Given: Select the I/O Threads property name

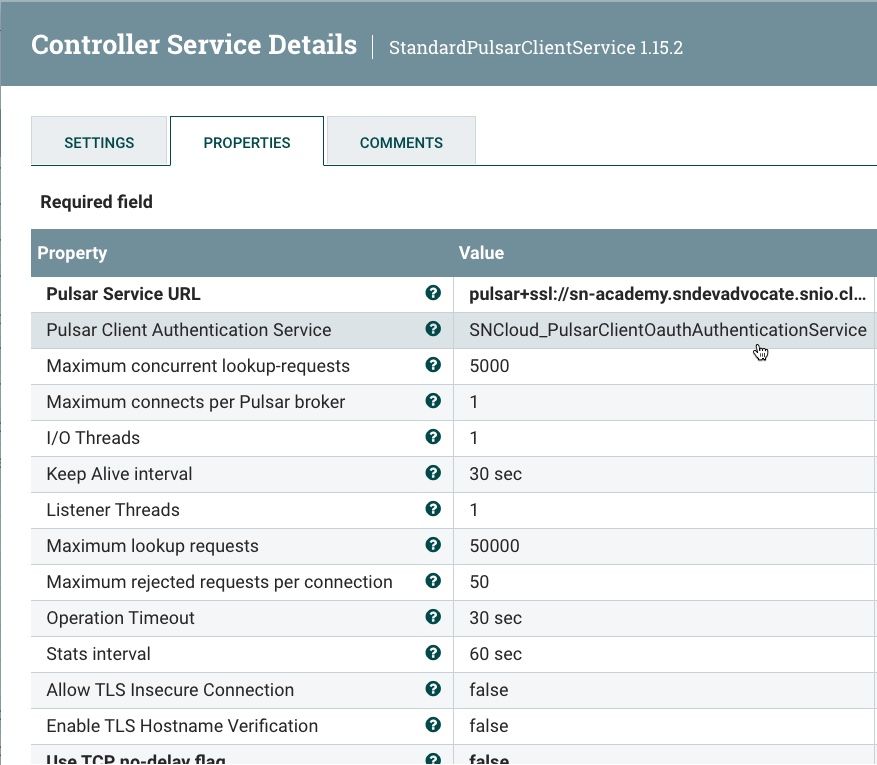Looking at the screenshot, I should click(93, 438).
